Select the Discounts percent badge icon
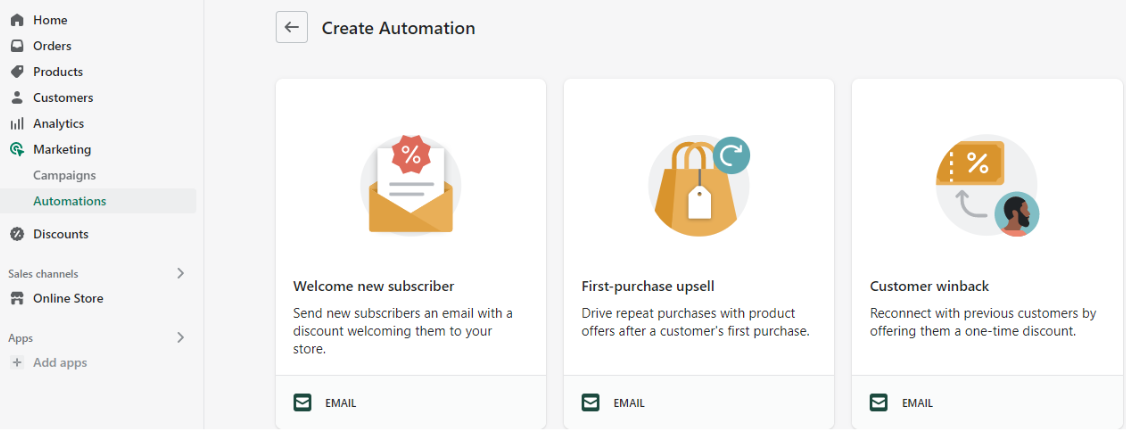This screenshot has width=1126, height=433. (x=17, y=234)
